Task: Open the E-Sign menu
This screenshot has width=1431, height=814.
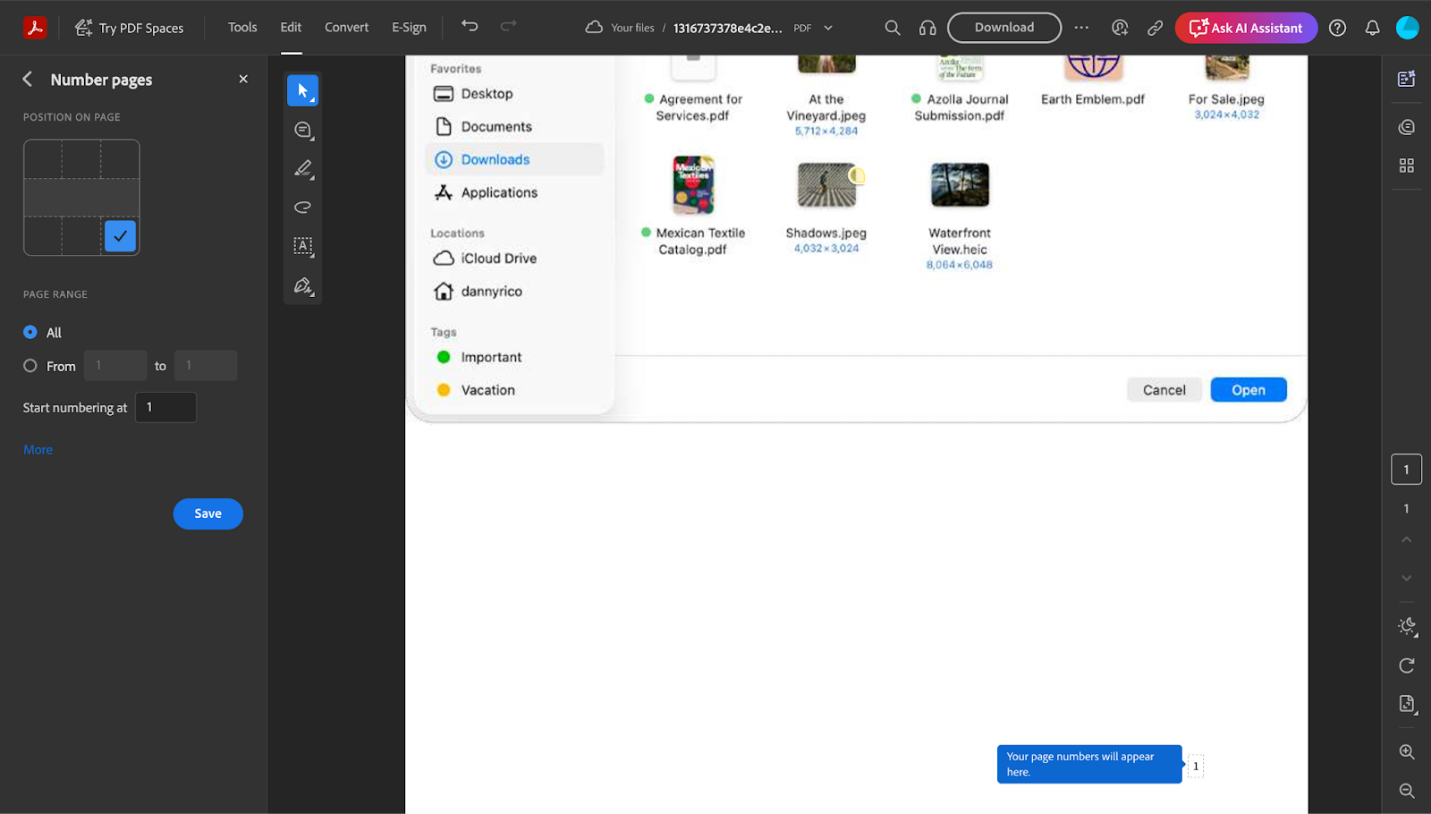Action: click(409, 27)
